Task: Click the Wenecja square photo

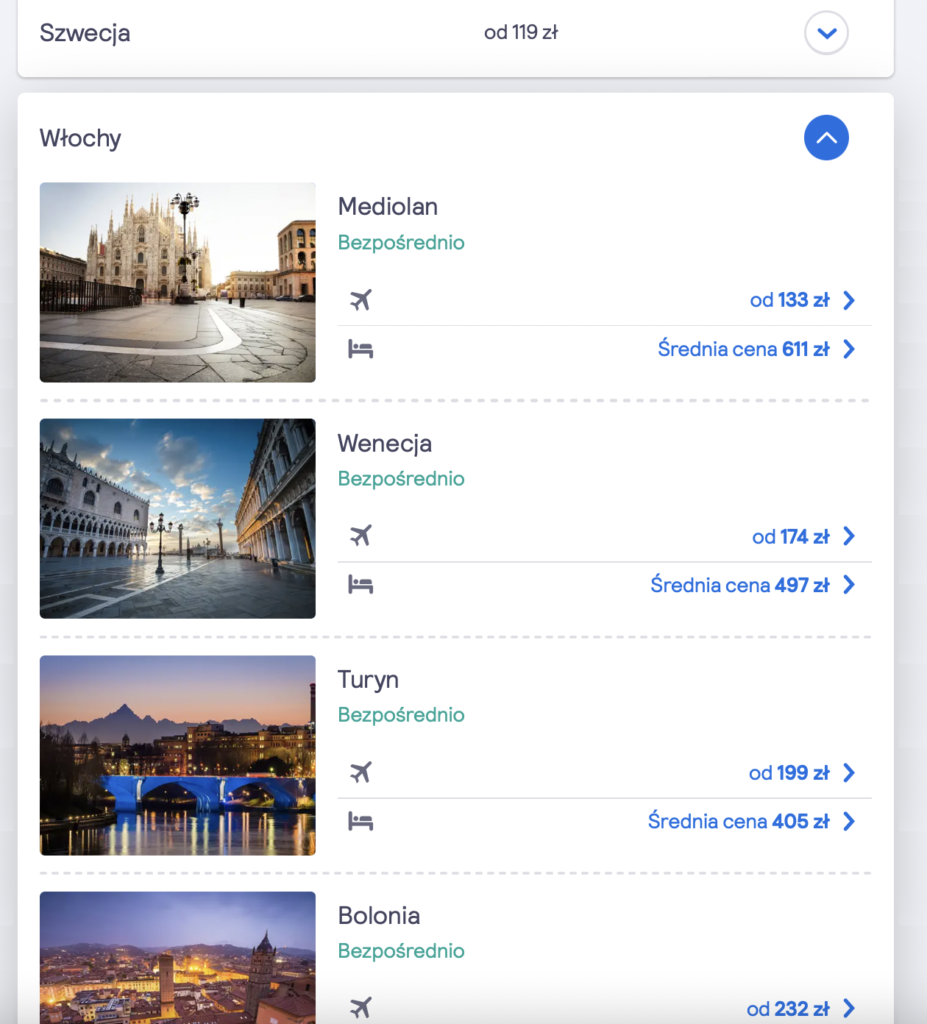Action: tap(178, 518)
